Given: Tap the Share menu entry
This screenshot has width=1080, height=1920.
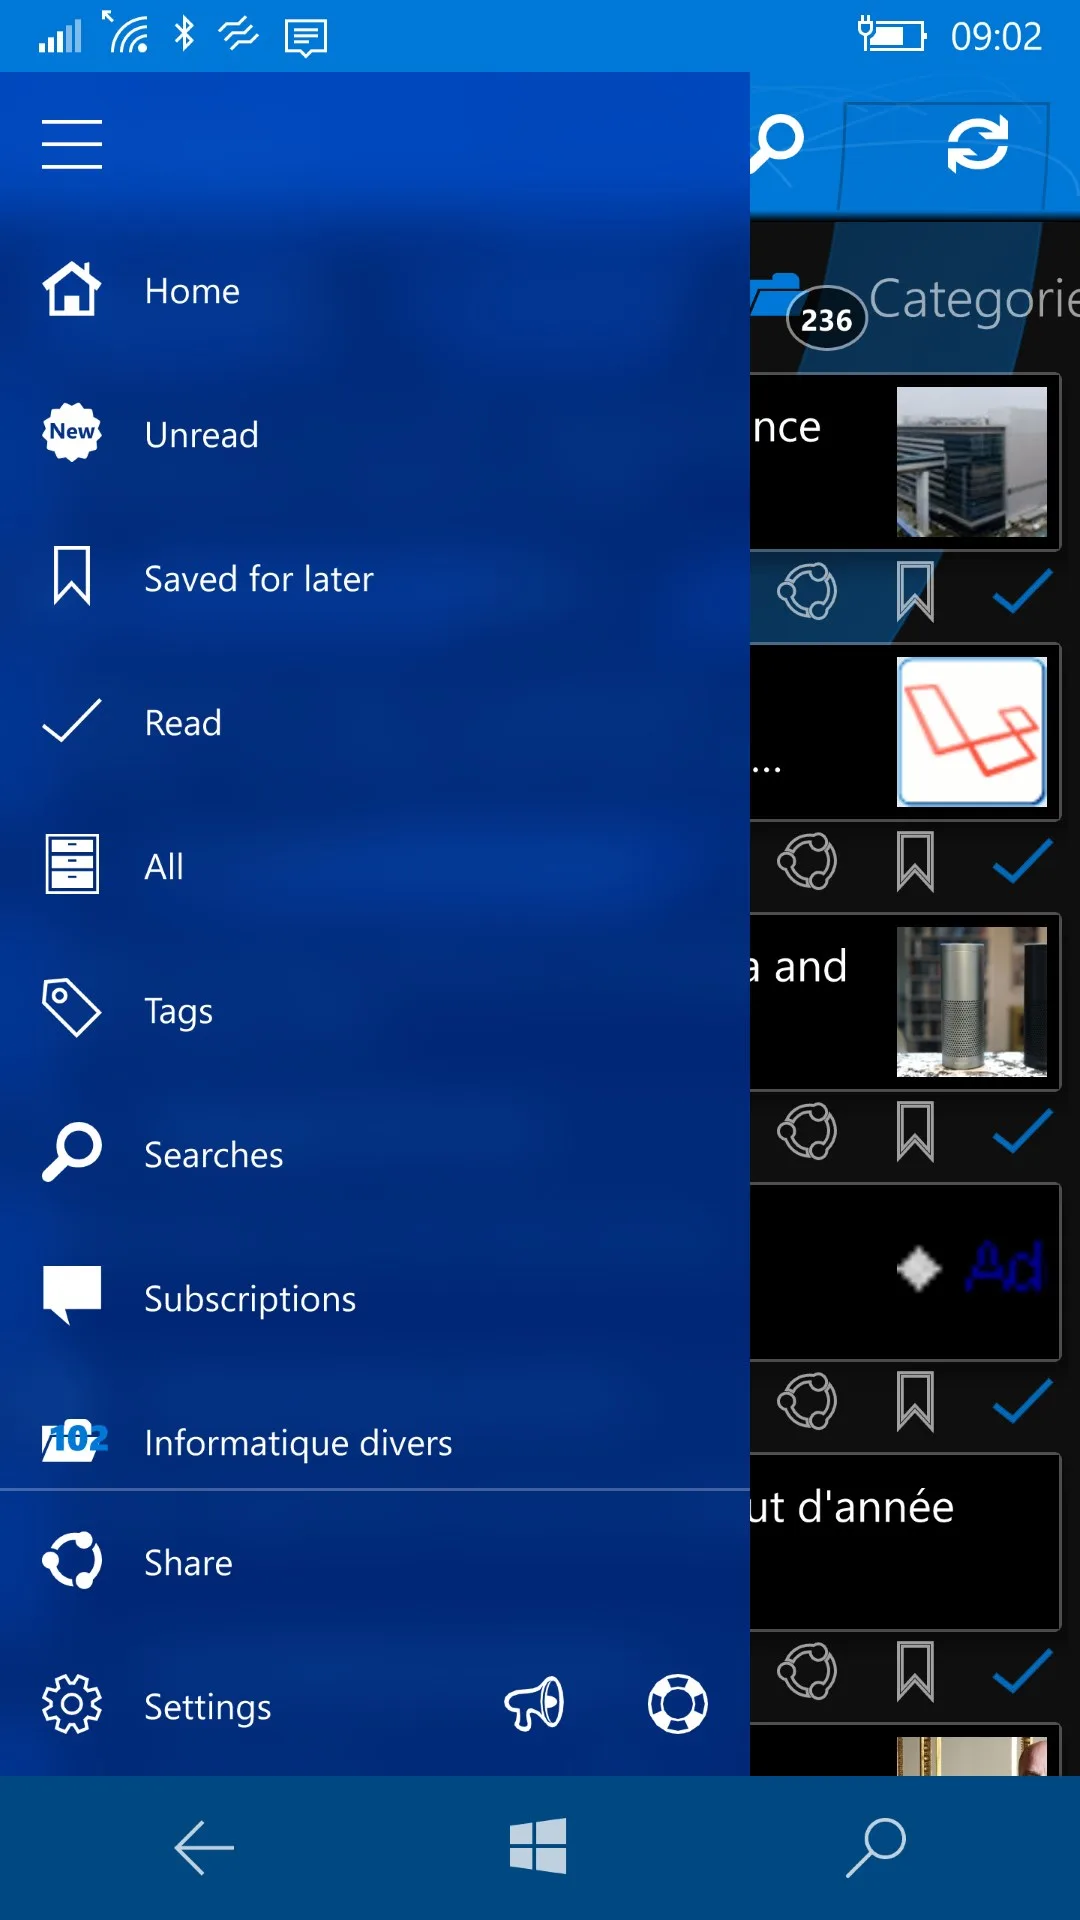Looking at the screenshot, I should pyautogui.click(x=375, y=1563).
